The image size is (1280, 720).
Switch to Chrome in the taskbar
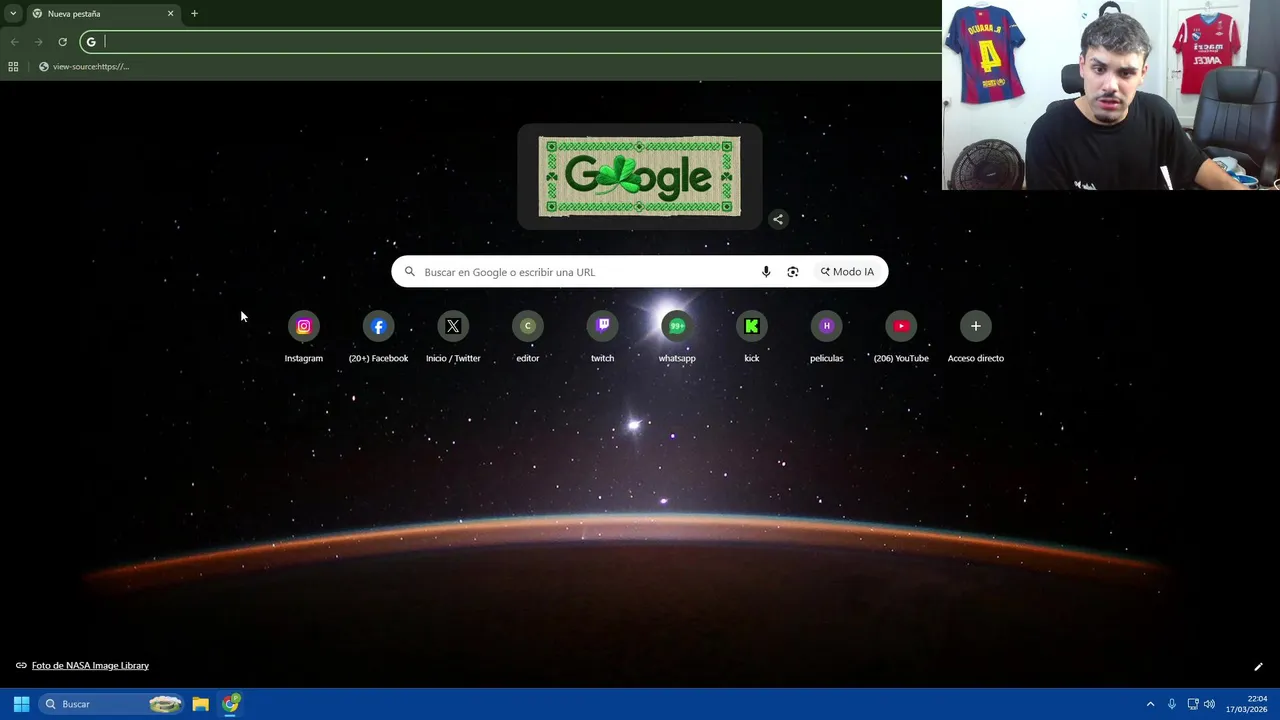[x=231, y=704]
